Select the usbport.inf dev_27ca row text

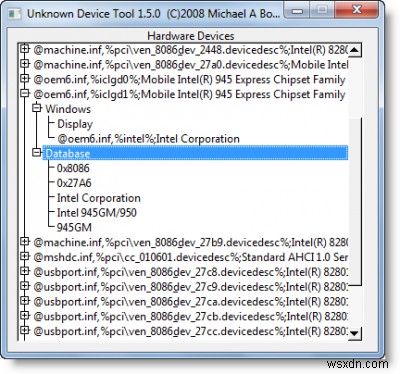click(x=190, y=302)
